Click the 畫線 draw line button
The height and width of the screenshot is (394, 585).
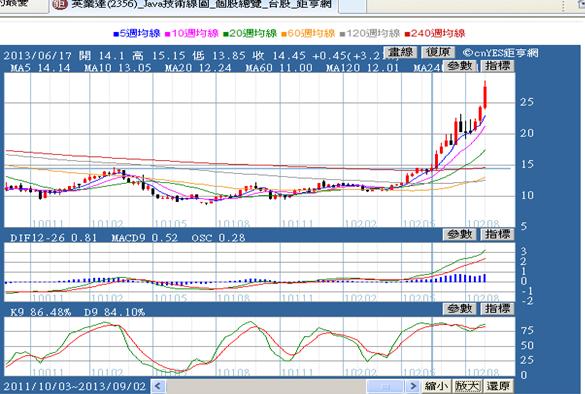click(x=400, y=52)
